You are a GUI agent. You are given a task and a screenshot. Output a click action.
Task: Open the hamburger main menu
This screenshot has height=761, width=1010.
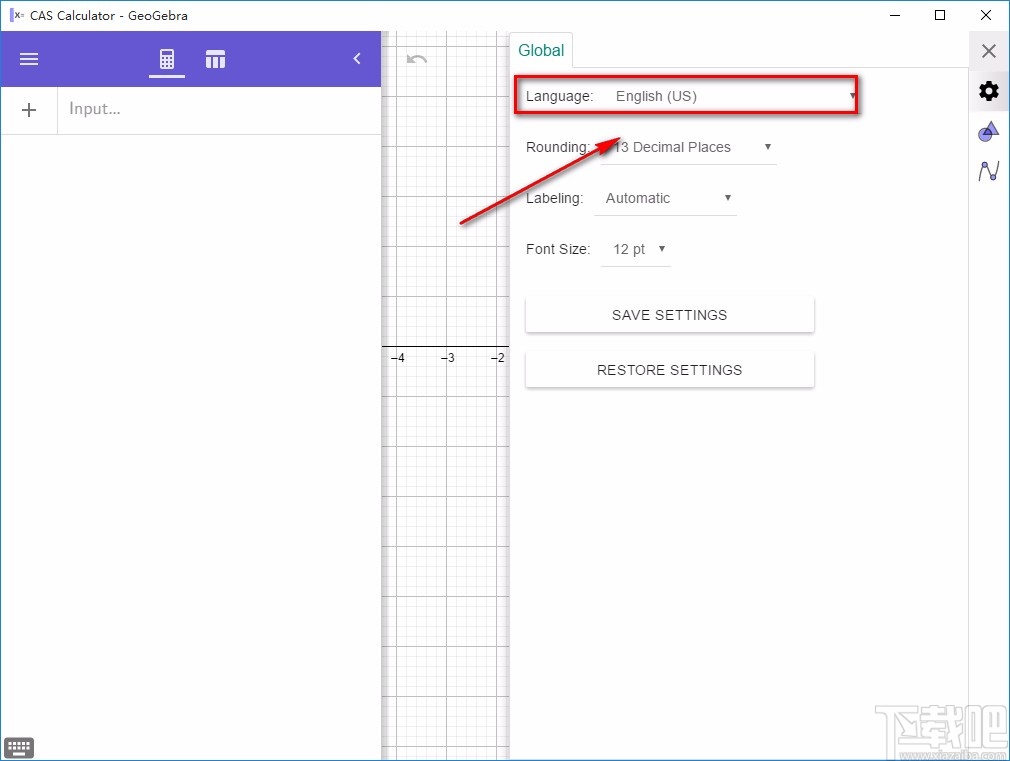28,59
